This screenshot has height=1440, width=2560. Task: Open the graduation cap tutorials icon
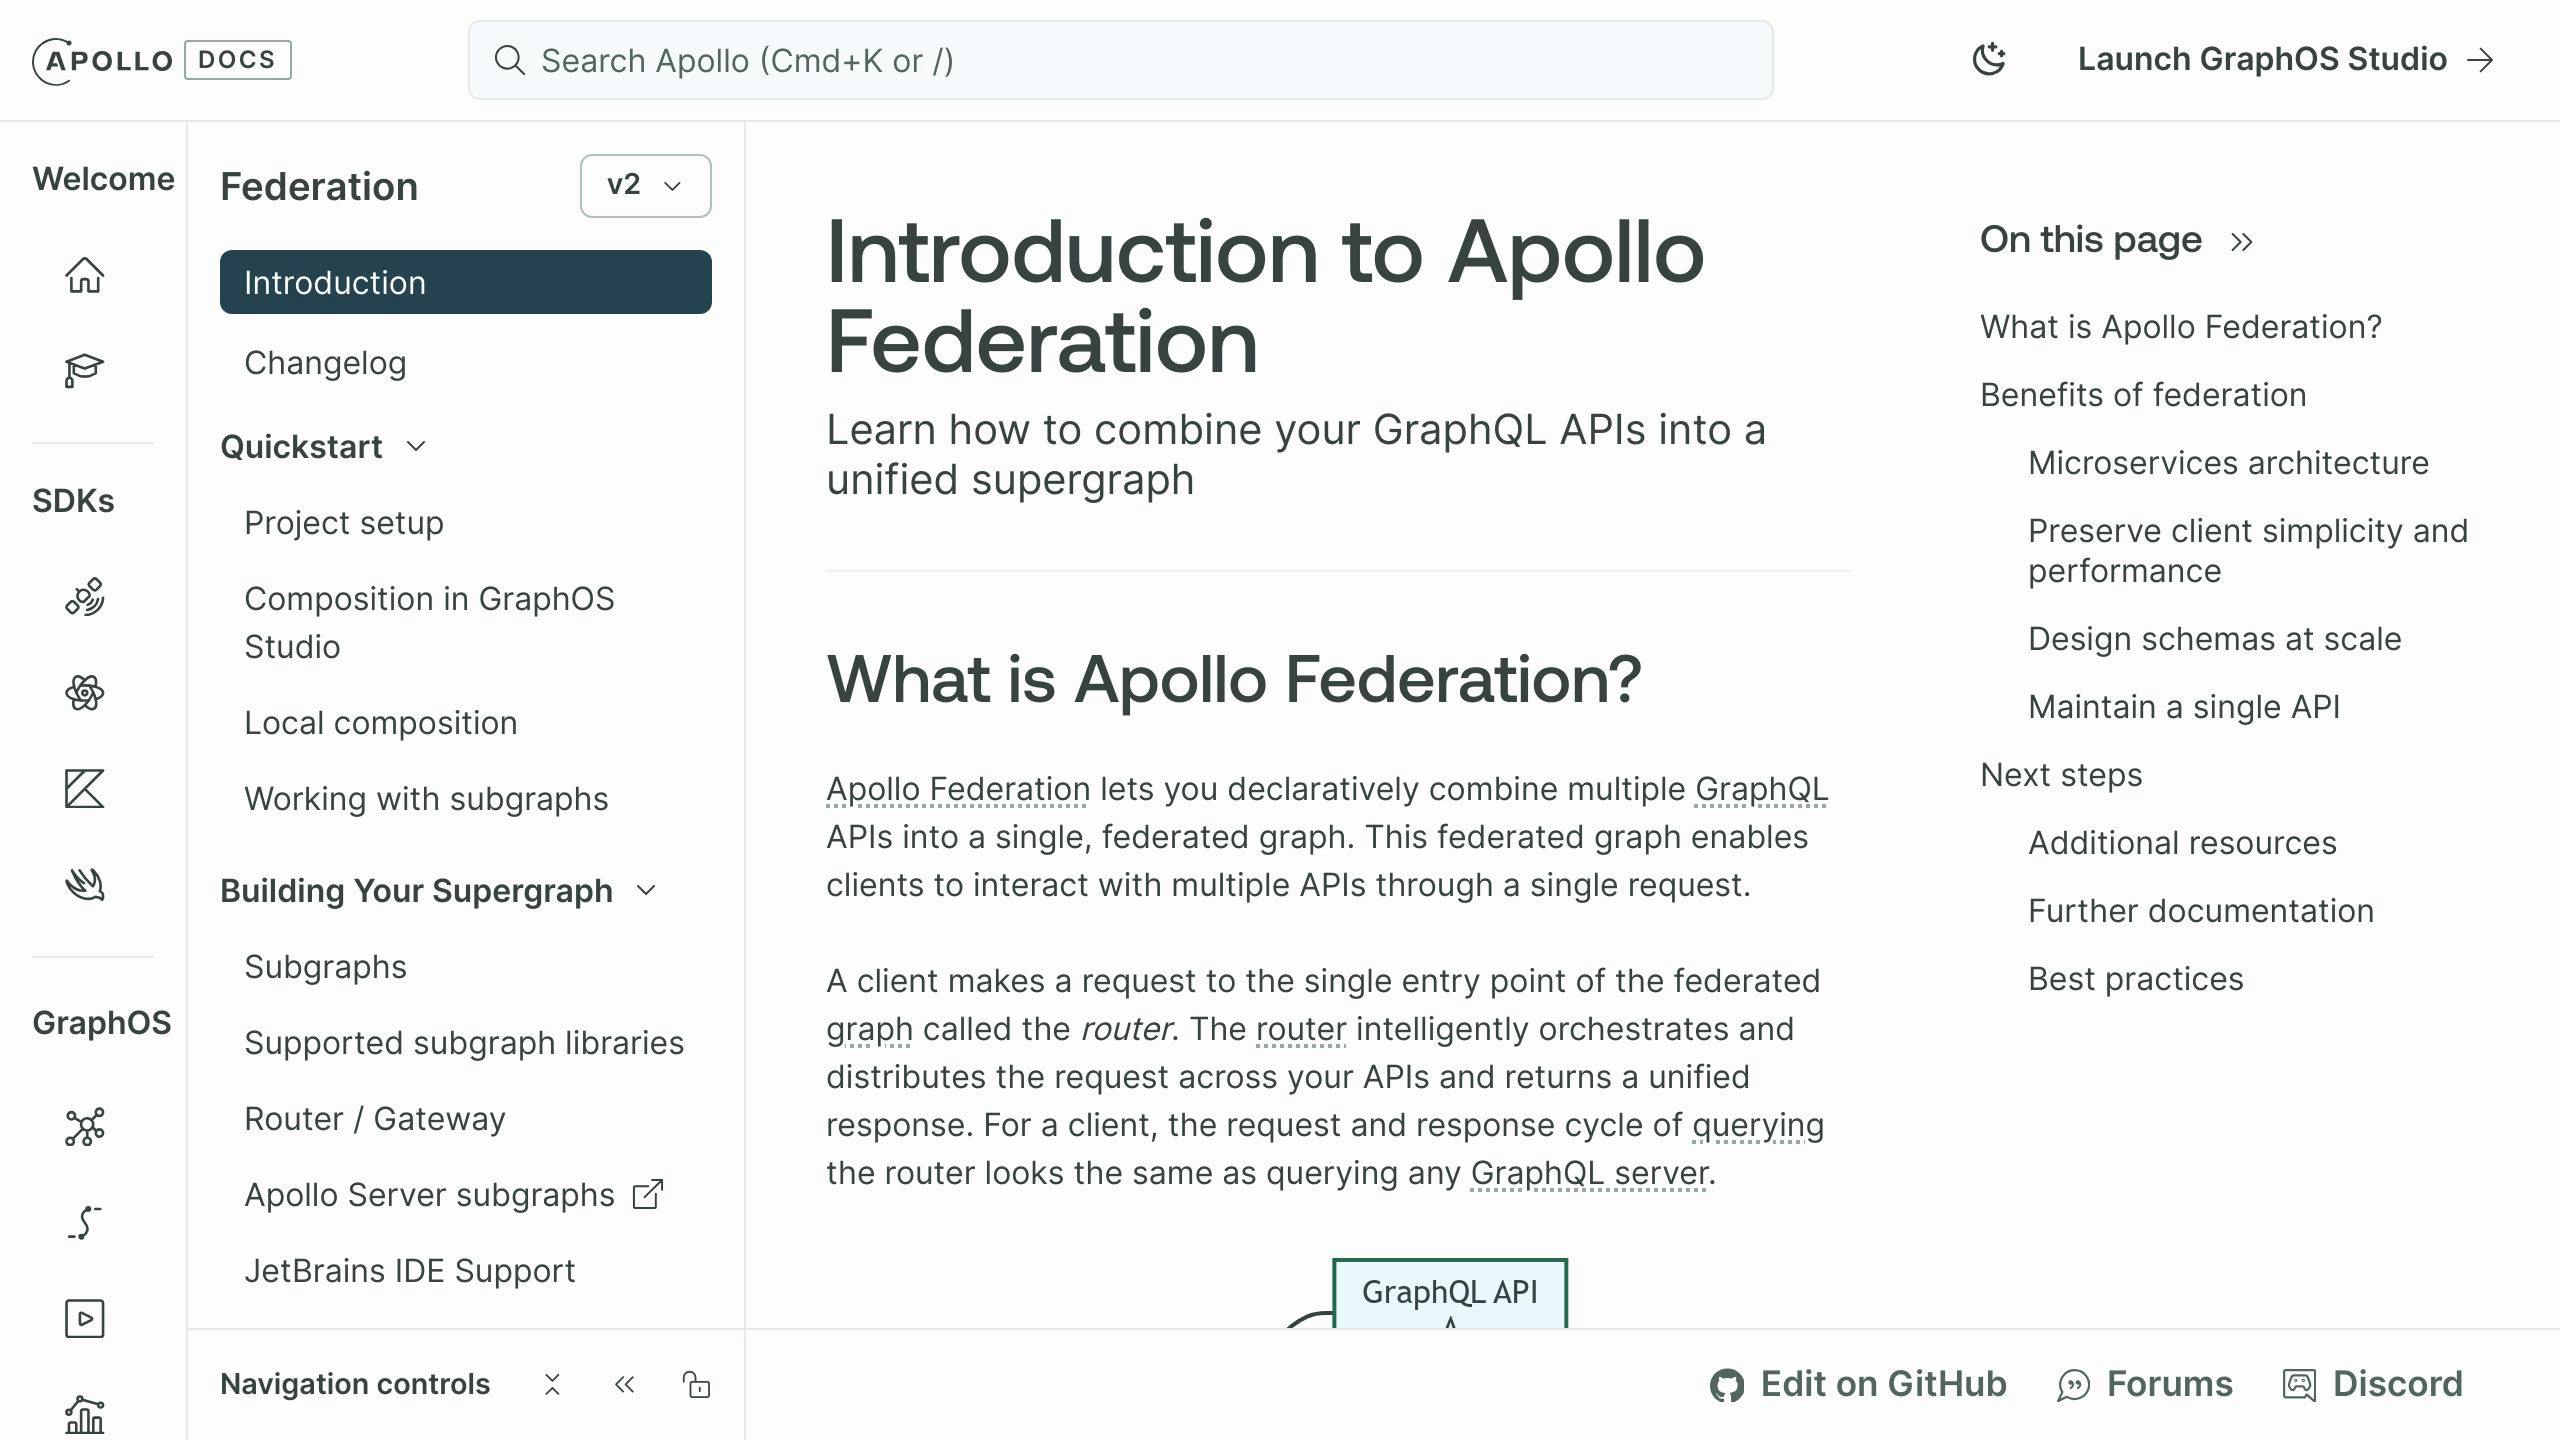86,370
